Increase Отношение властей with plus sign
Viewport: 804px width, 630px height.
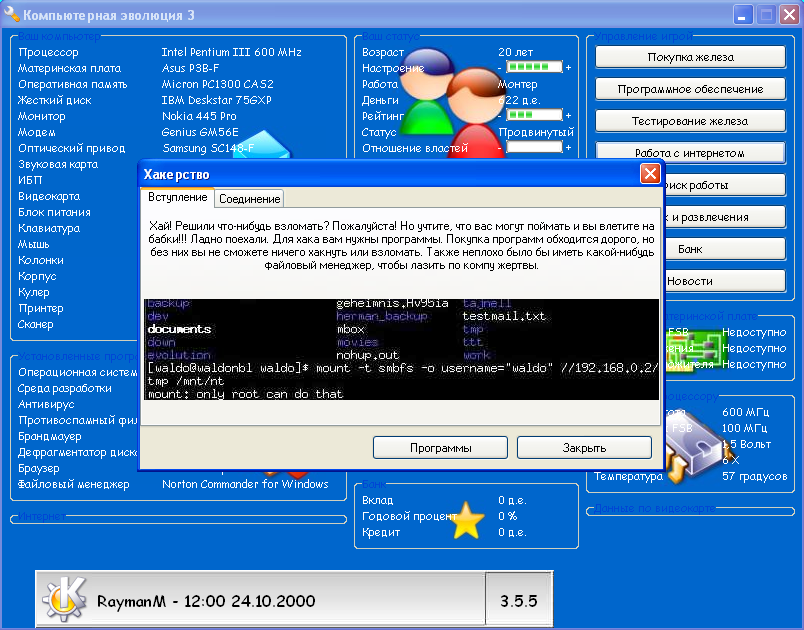(568, 148)
